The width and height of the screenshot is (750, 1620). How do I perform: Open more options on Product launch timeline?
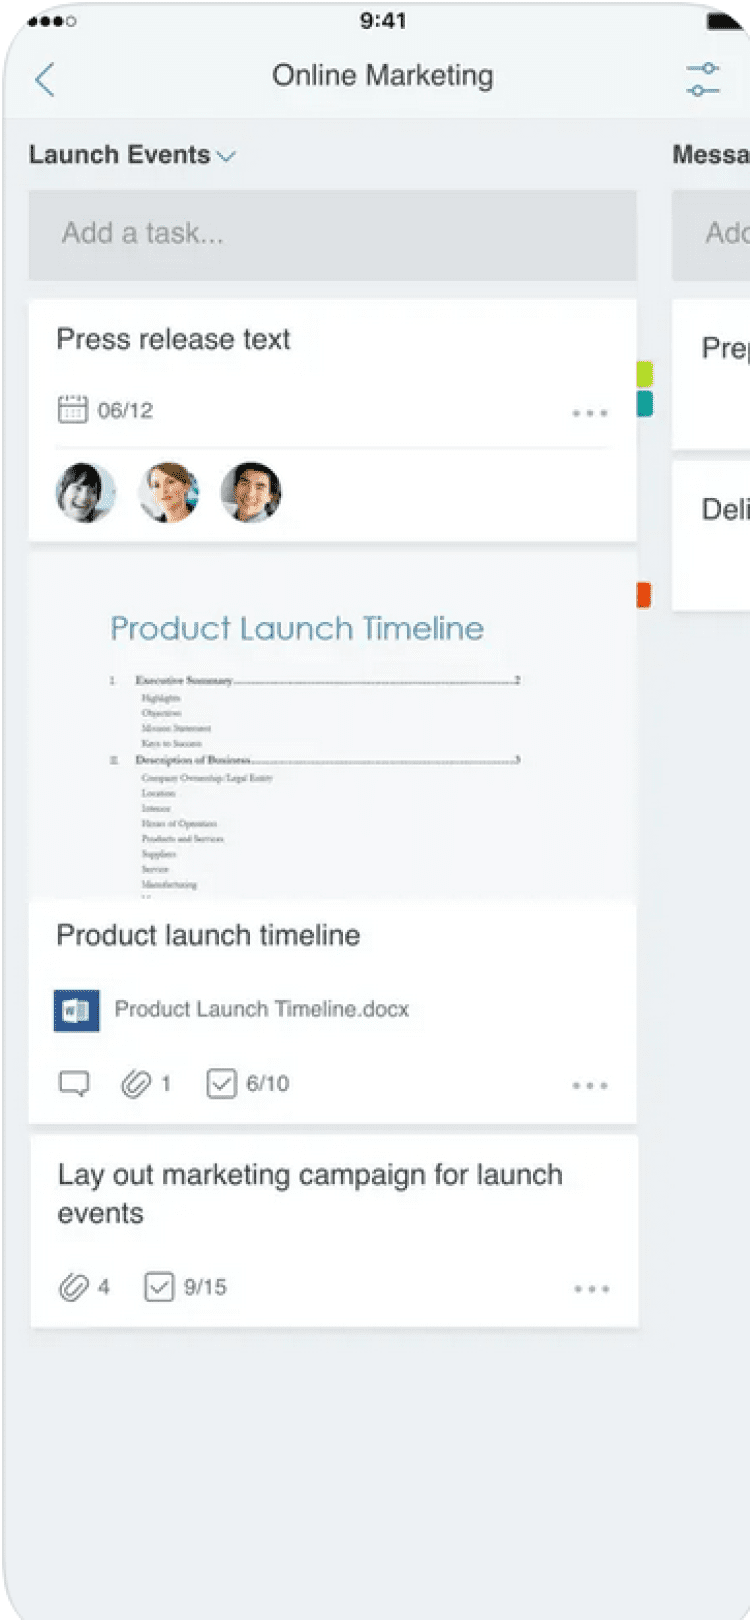pos(590,1085)
